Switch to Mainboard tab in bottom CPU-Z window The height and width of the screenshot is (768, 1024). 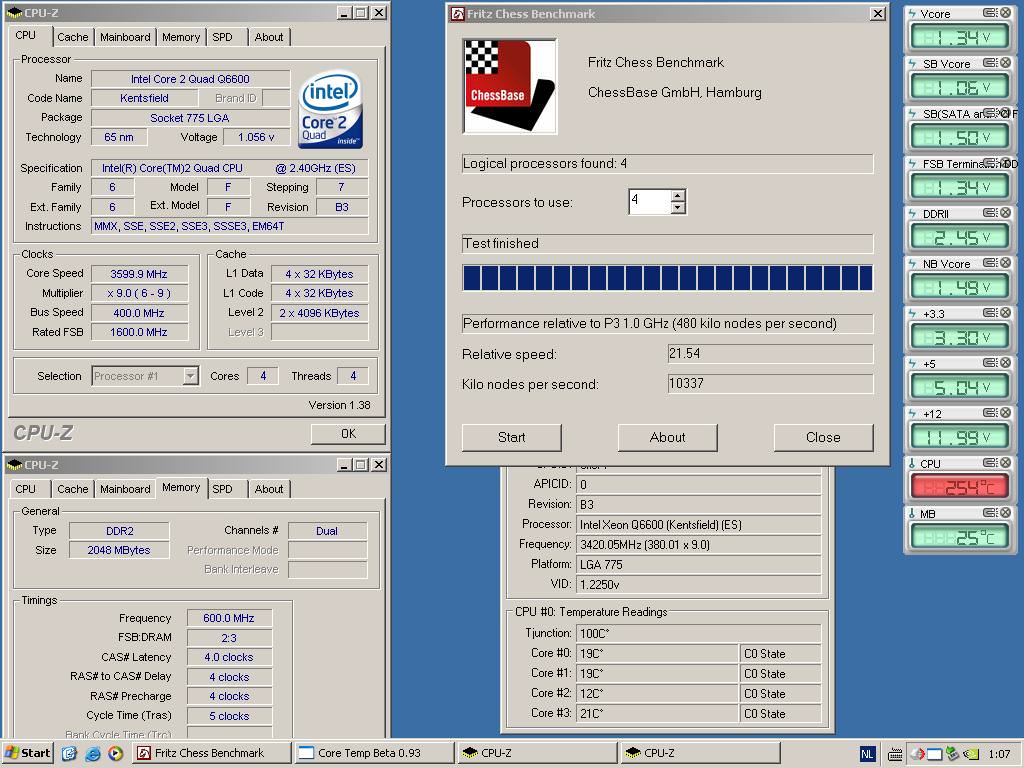[125, 489]
